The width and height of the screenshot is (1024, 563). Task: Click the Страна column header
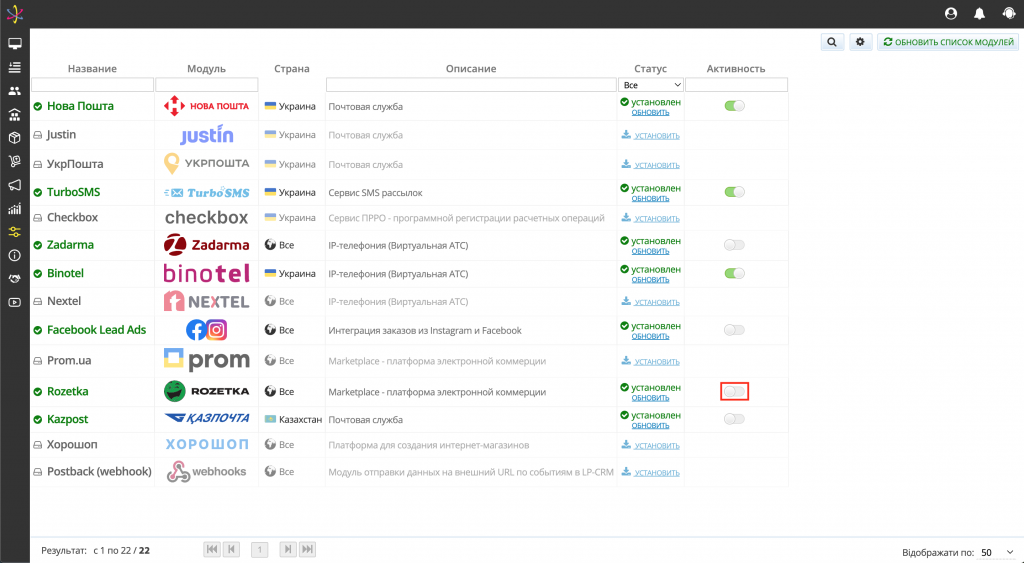(x=292, y=69)
